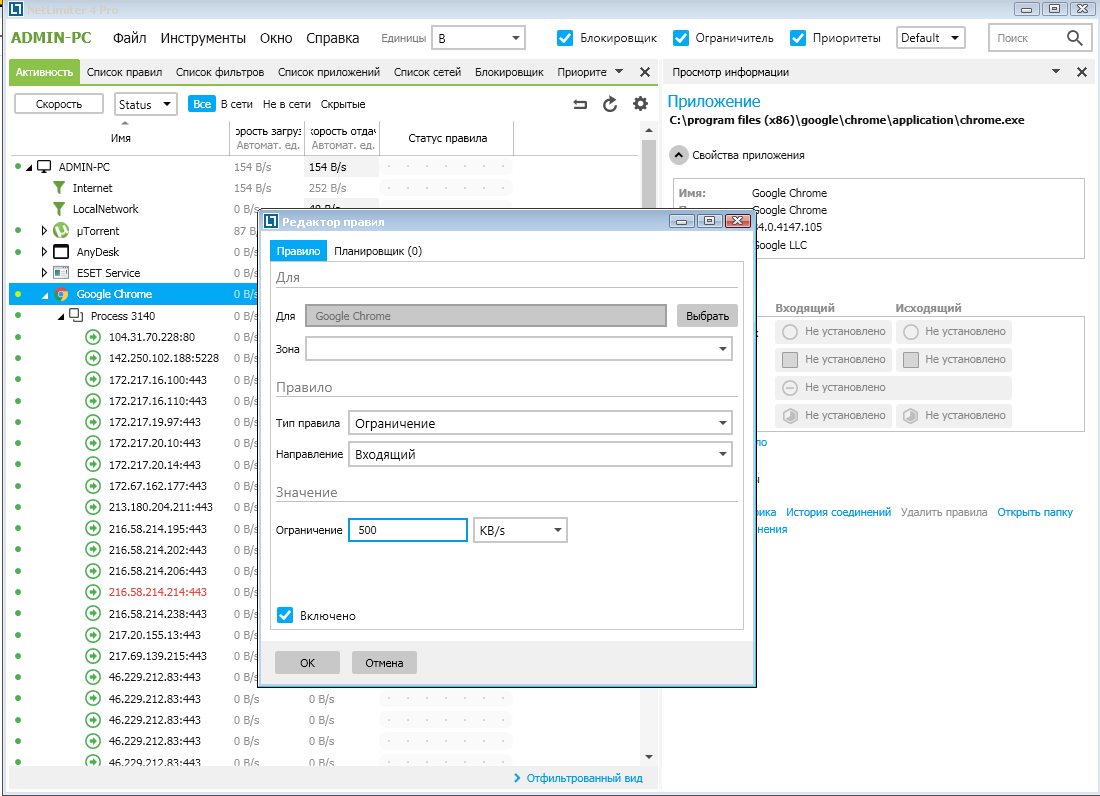Open the KB/s unit dropdown
The width and height of the screenshot is (1100, 796).
[520, 530]
